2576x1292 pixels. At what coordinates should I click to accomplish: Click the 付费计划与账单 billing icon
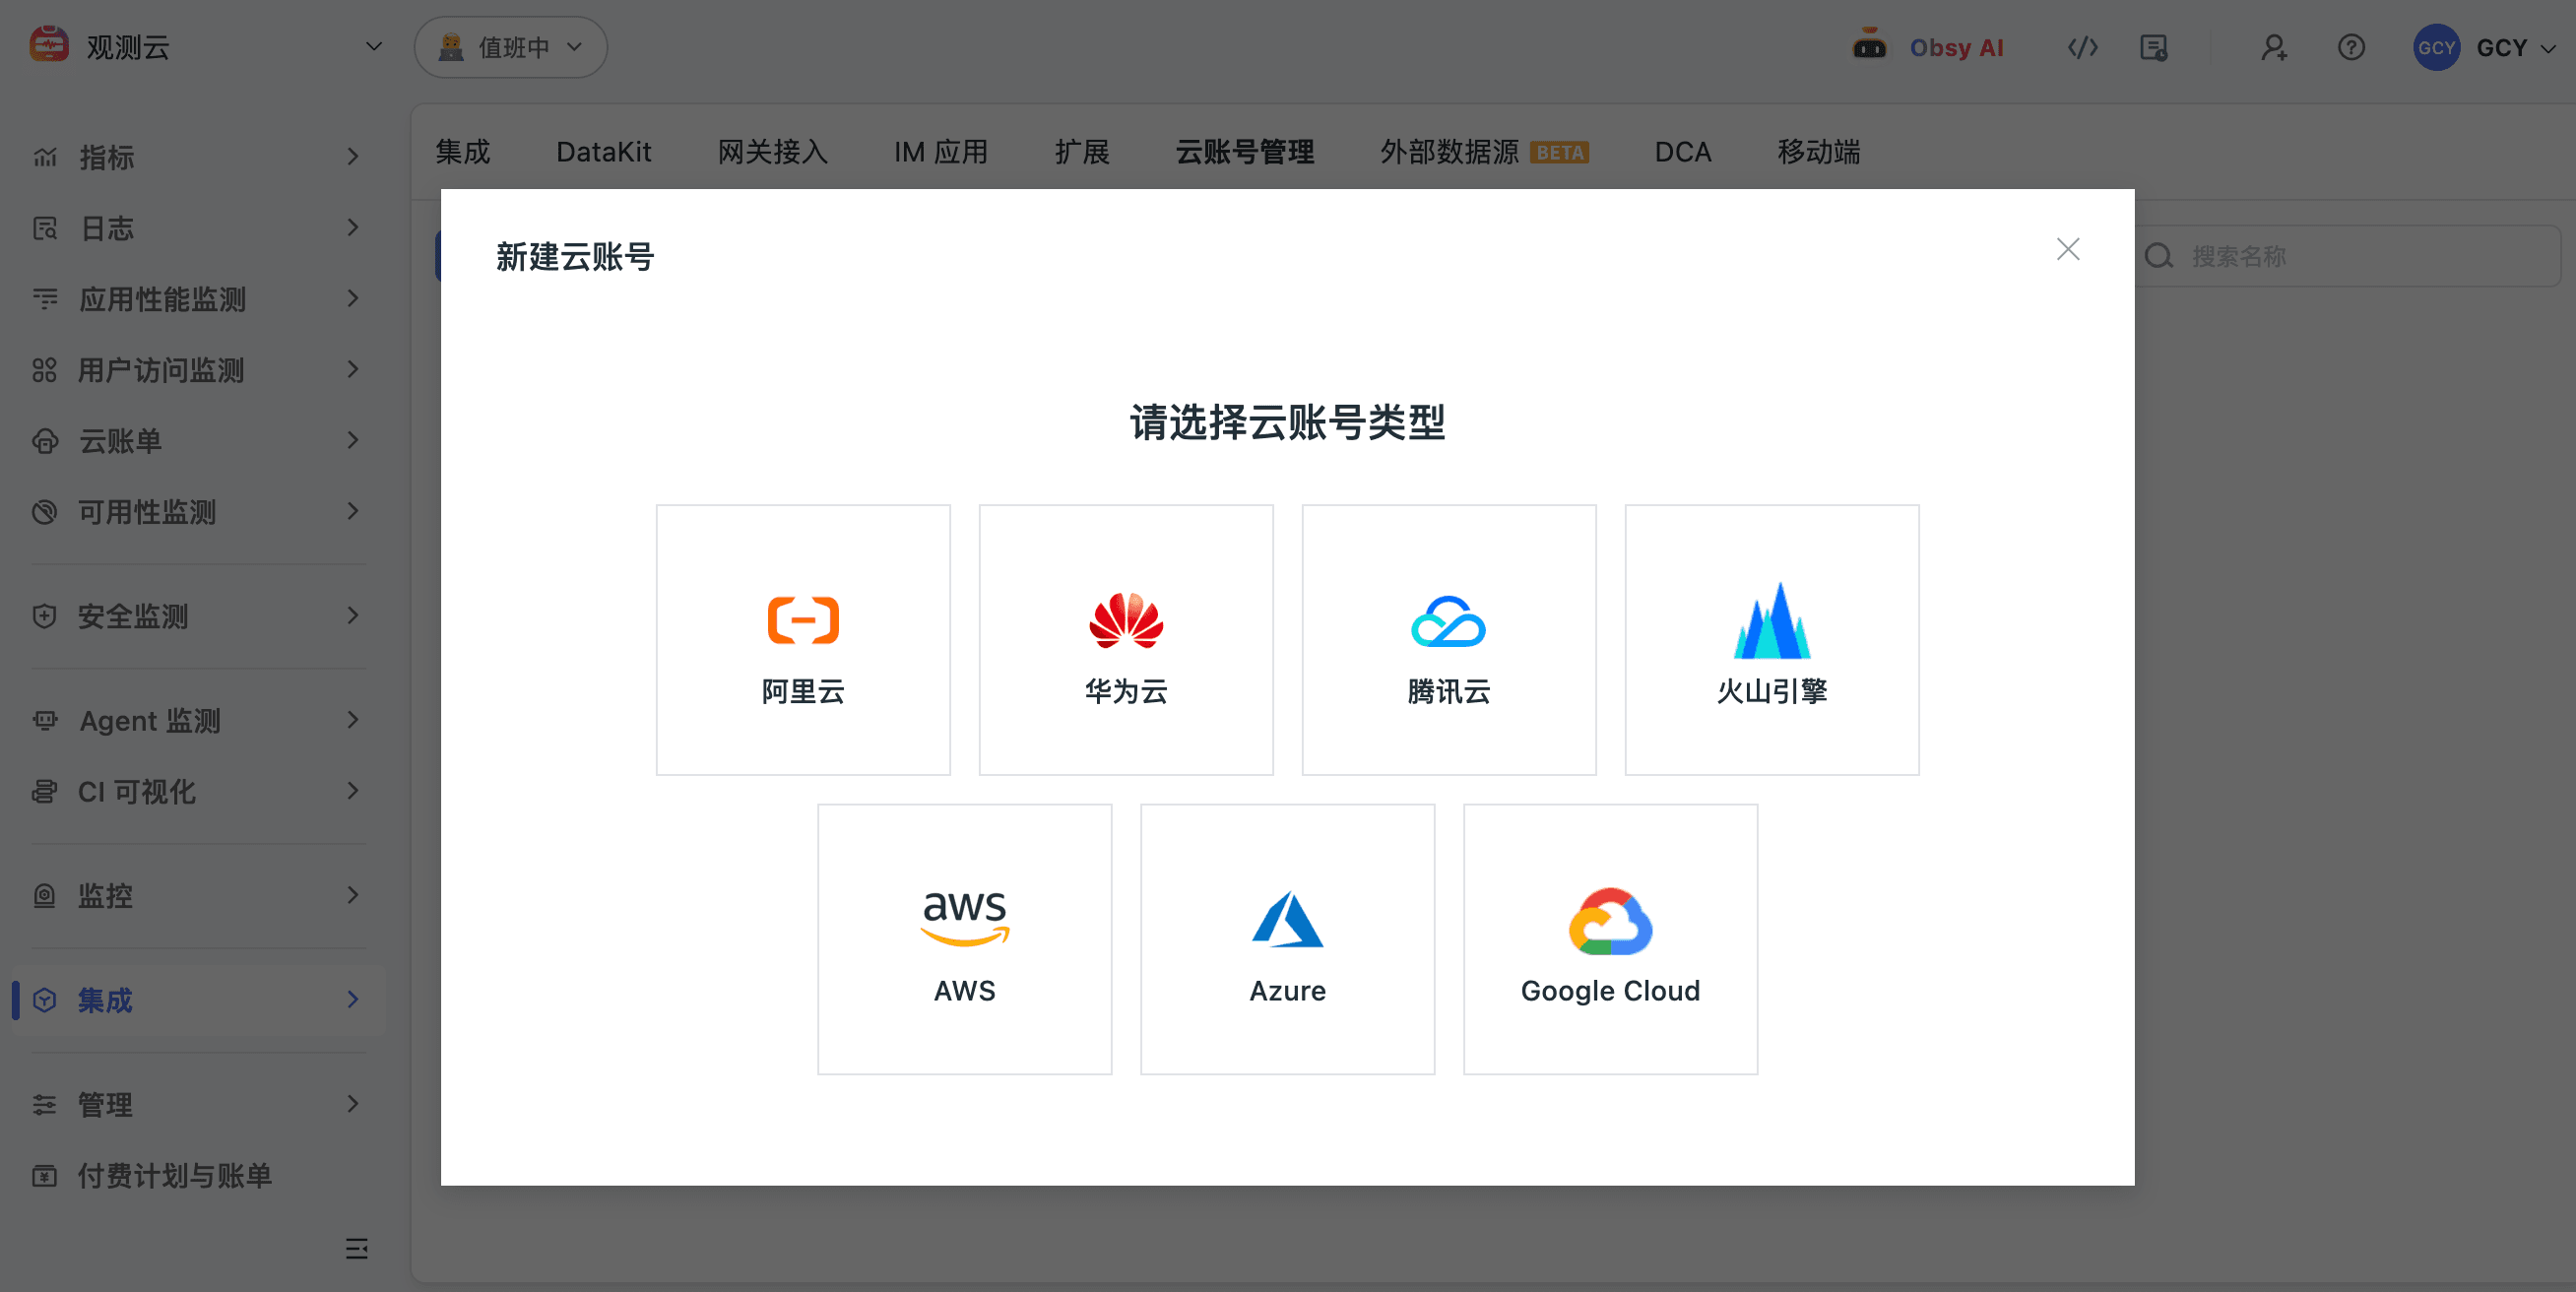click(45, 1176)
